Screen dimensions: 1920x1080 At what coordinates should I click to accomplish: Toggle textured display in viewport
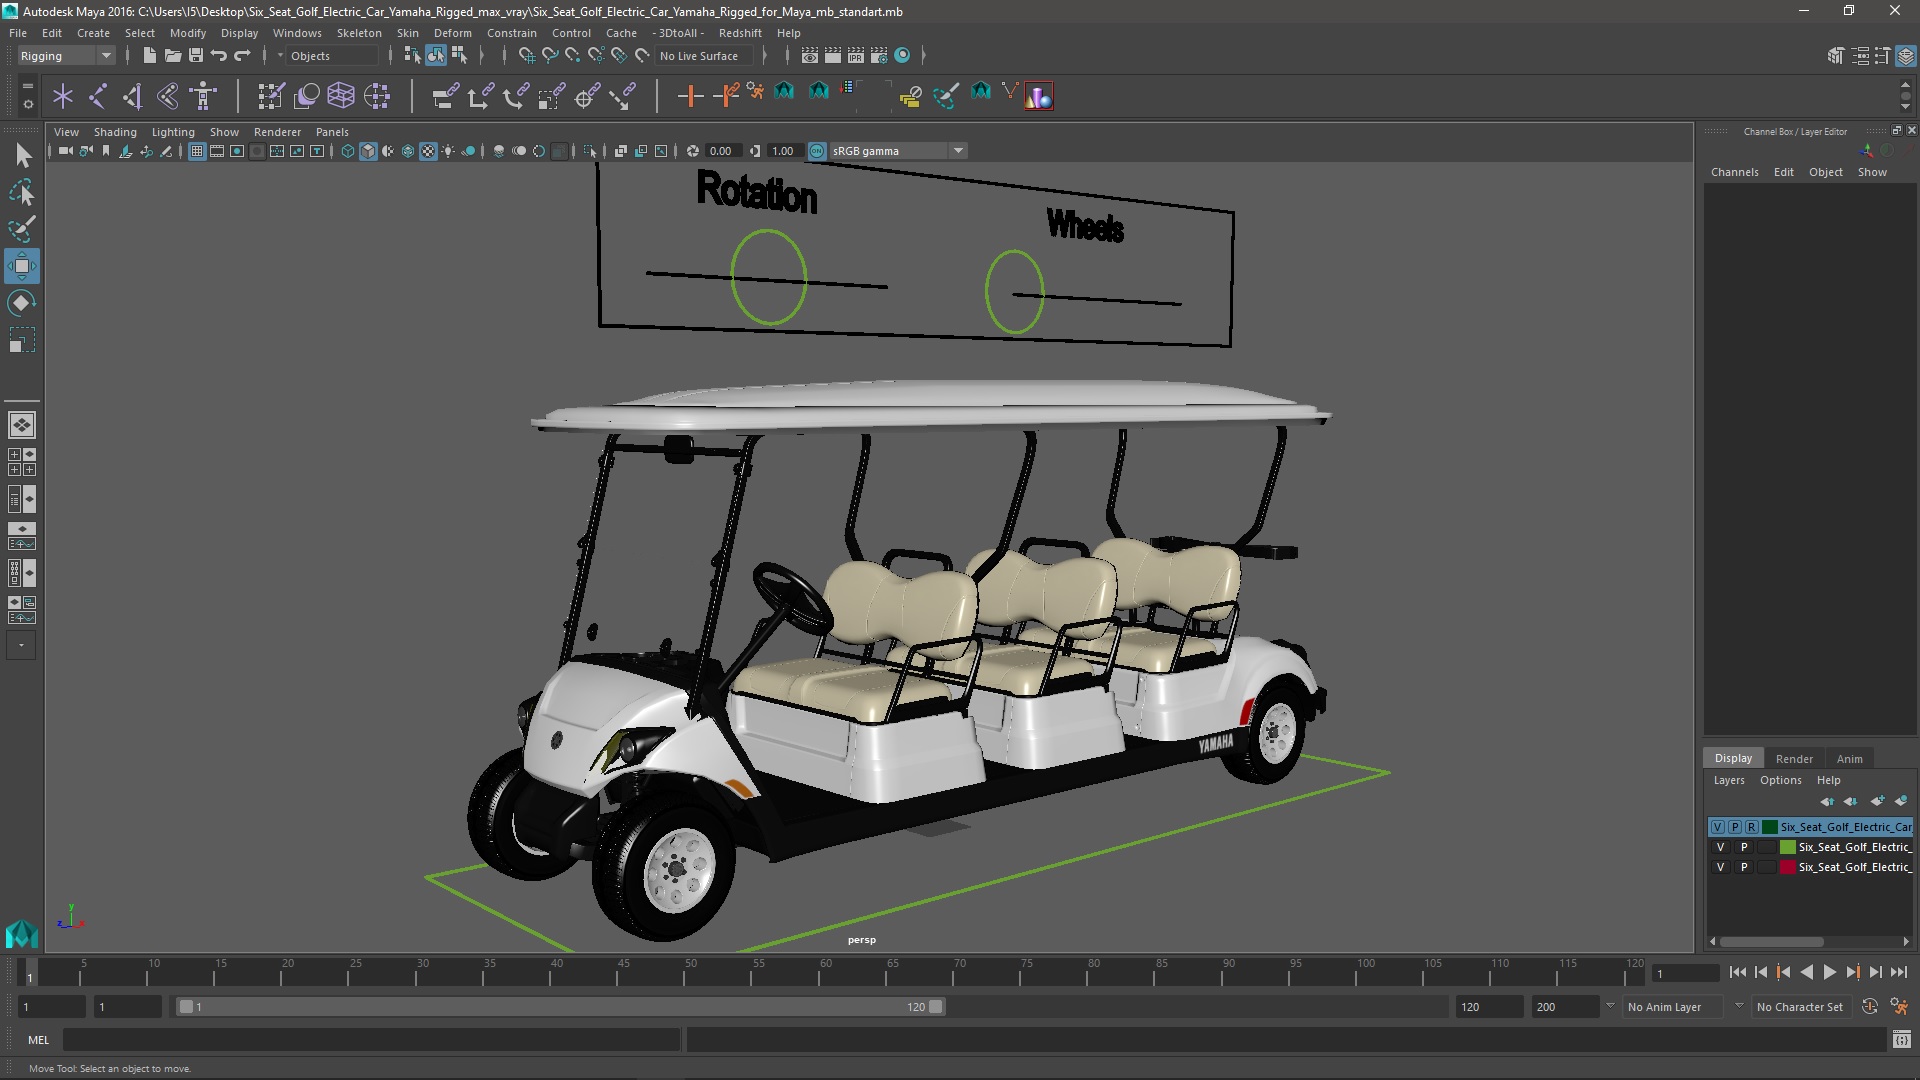point(428,151)
